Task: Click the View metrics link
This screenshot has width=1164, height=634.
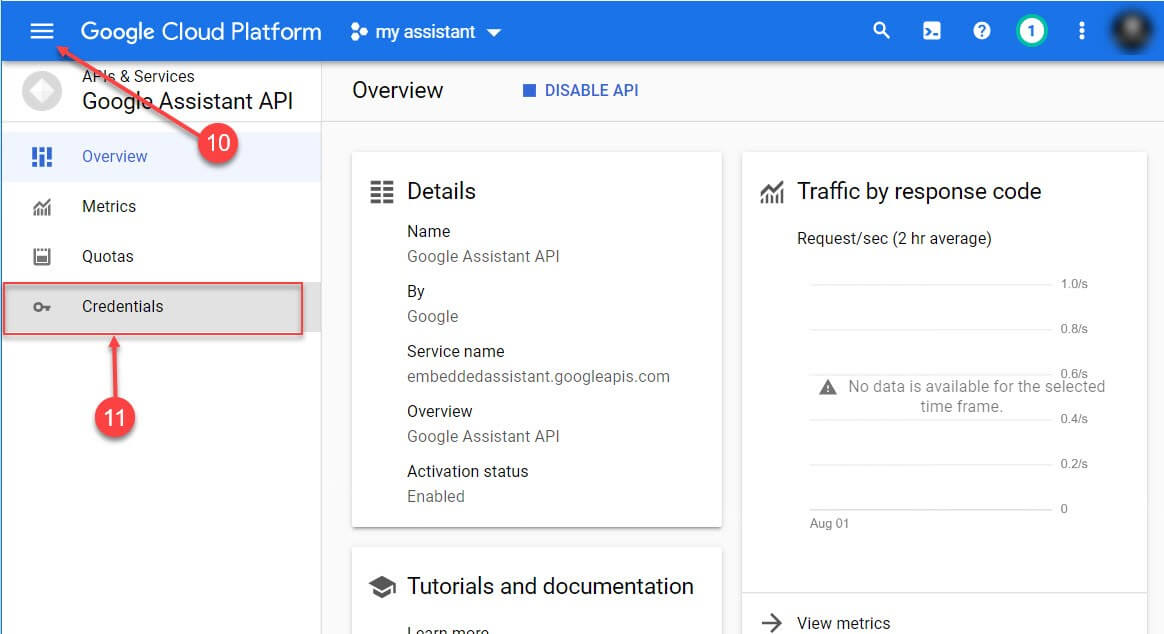Action: 842,623
